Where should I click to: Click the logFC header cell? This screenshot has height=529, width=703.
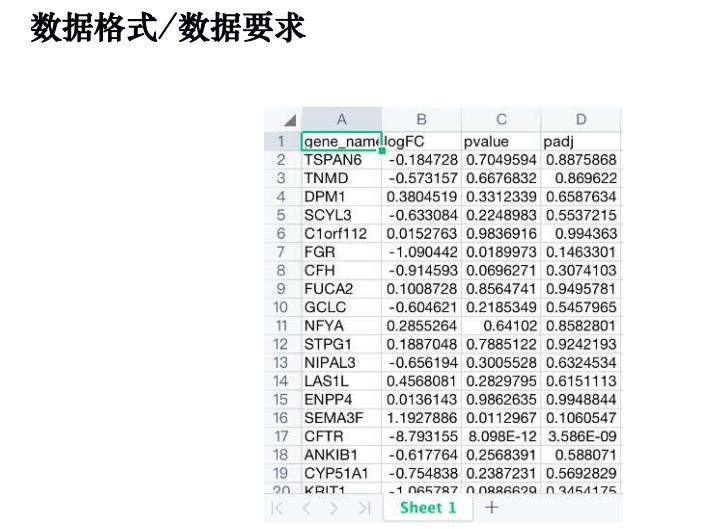(x=421, y=141)
